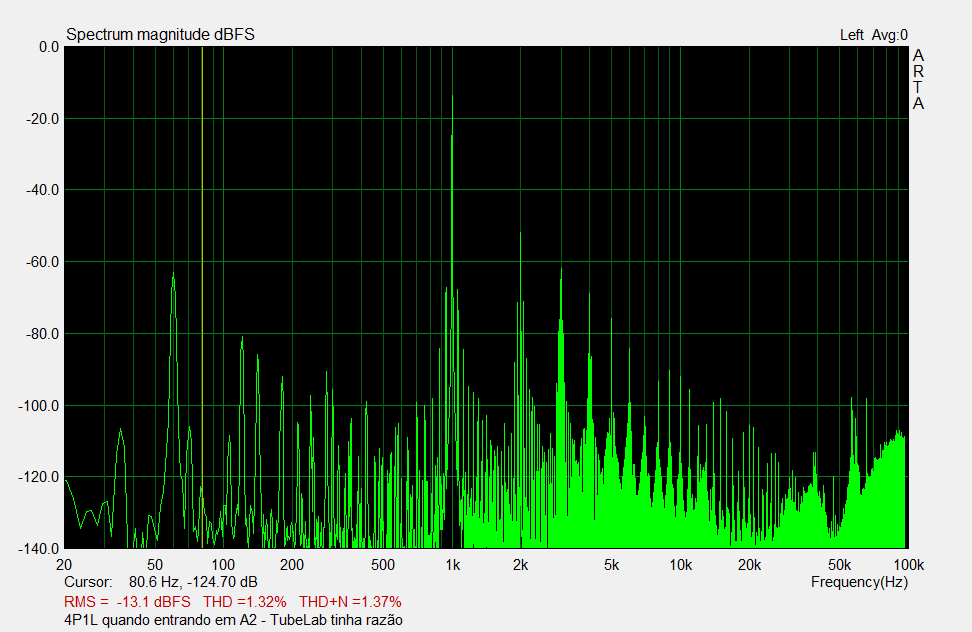The height and width of the screenshot is (632, 972).
Task: Click the cursor readout '80.6 Hz, -124.70 dB'
Action: (193, 582)
